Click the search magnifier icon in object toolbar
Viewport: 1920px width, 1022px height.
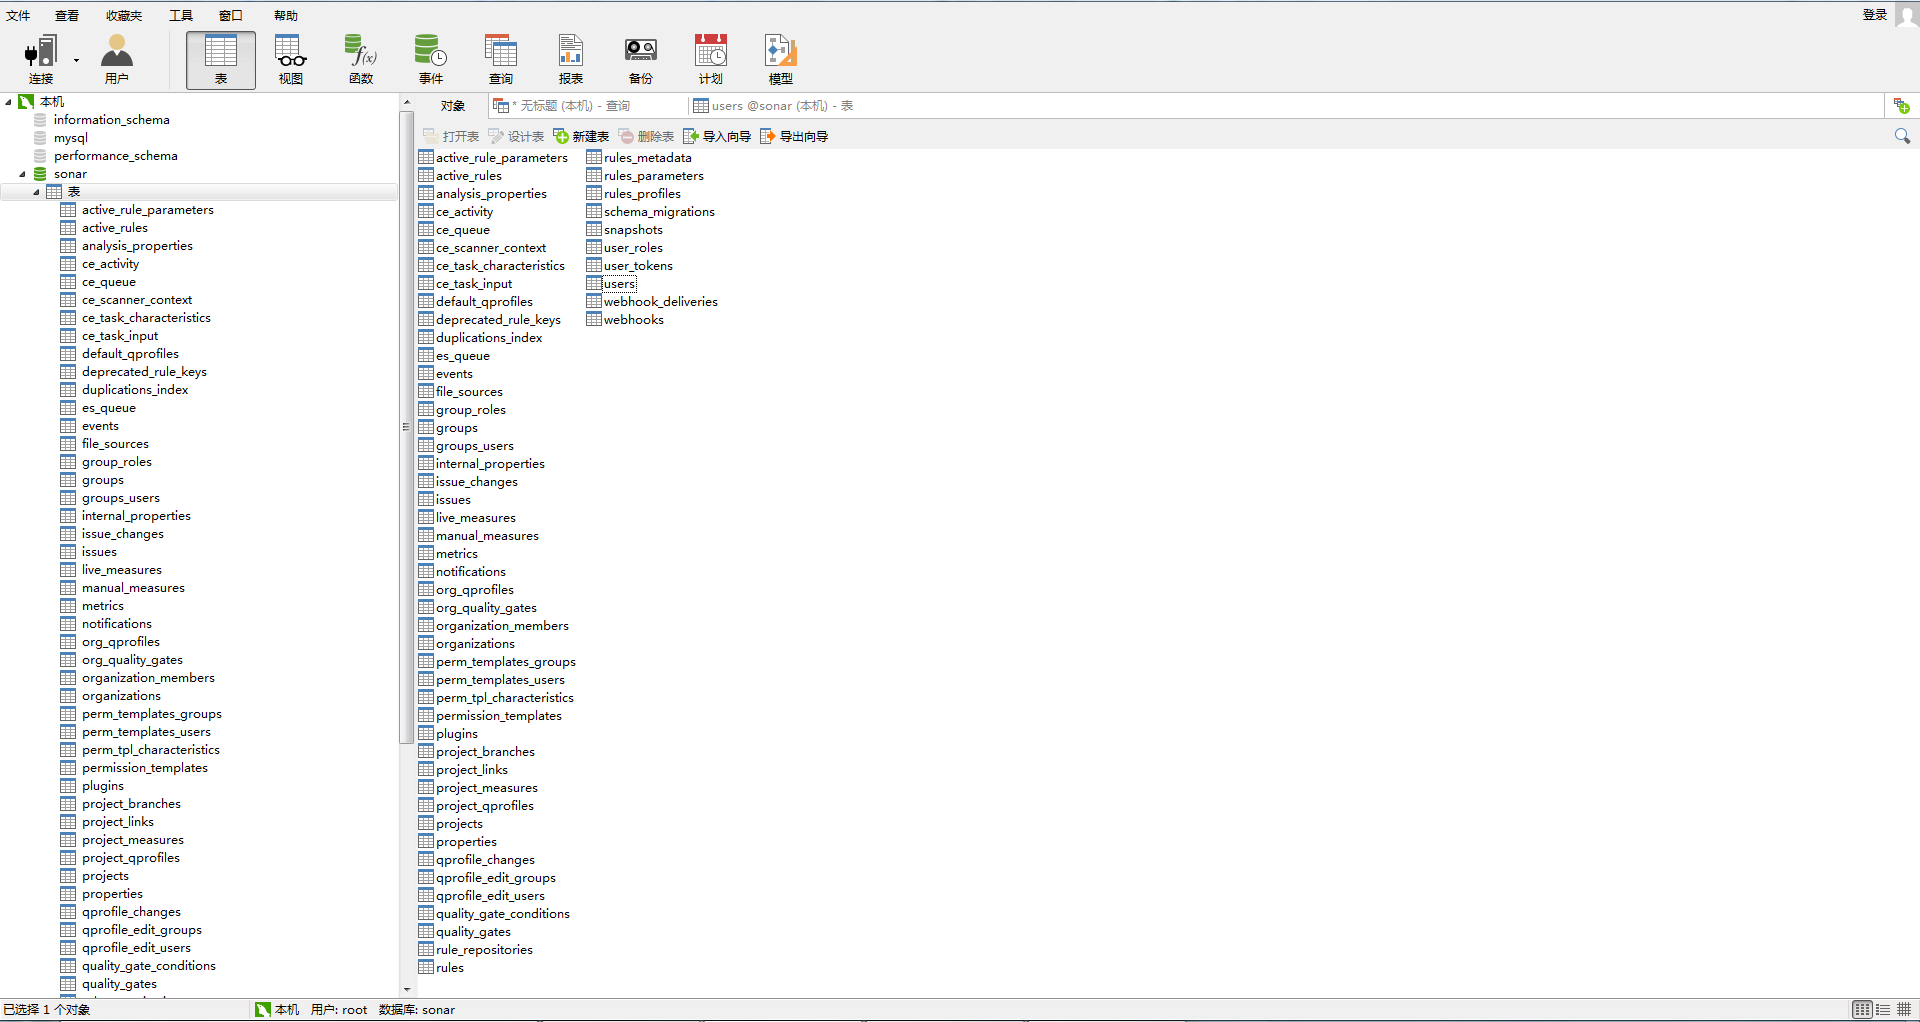pos(1902,136)
